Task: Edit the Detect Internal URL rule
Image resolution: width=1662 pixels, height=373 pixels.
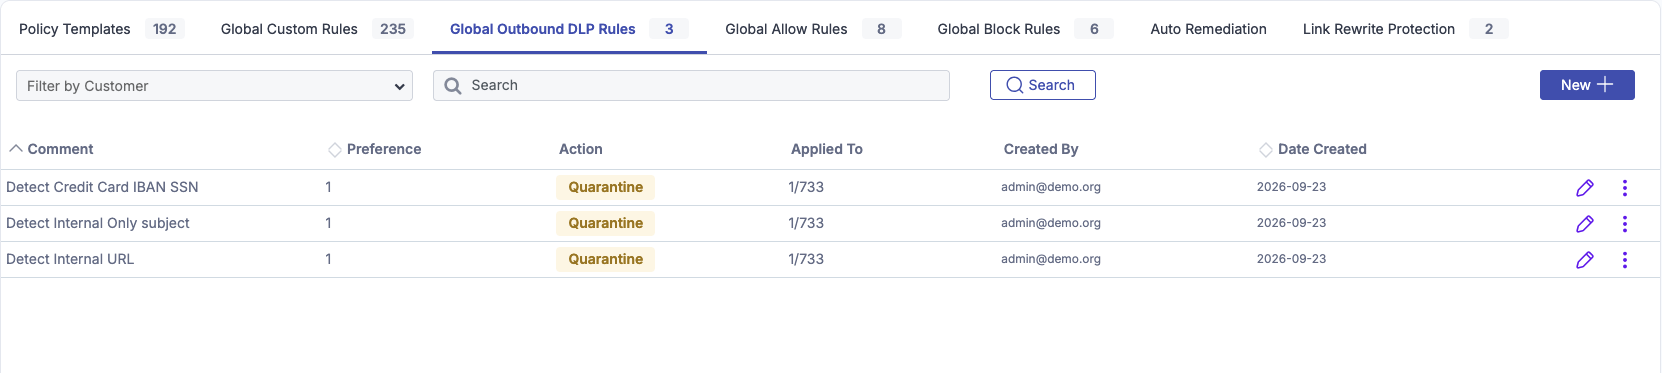Action: pos(1585,260)
